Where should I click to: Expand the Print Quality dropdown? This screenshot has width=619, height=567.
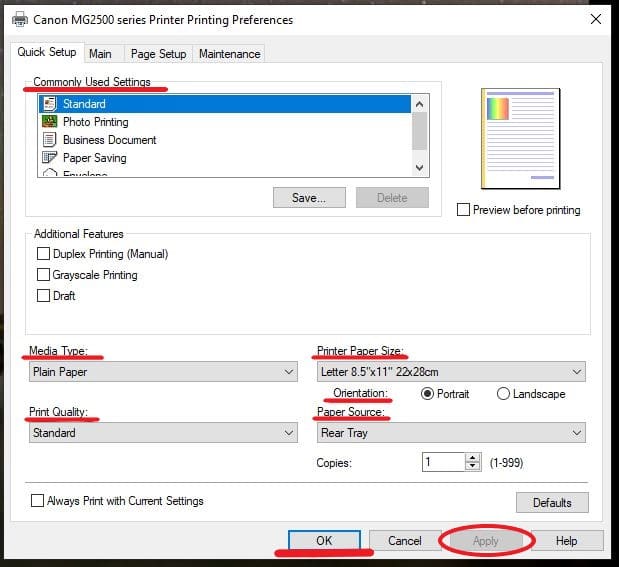(163, 433)
